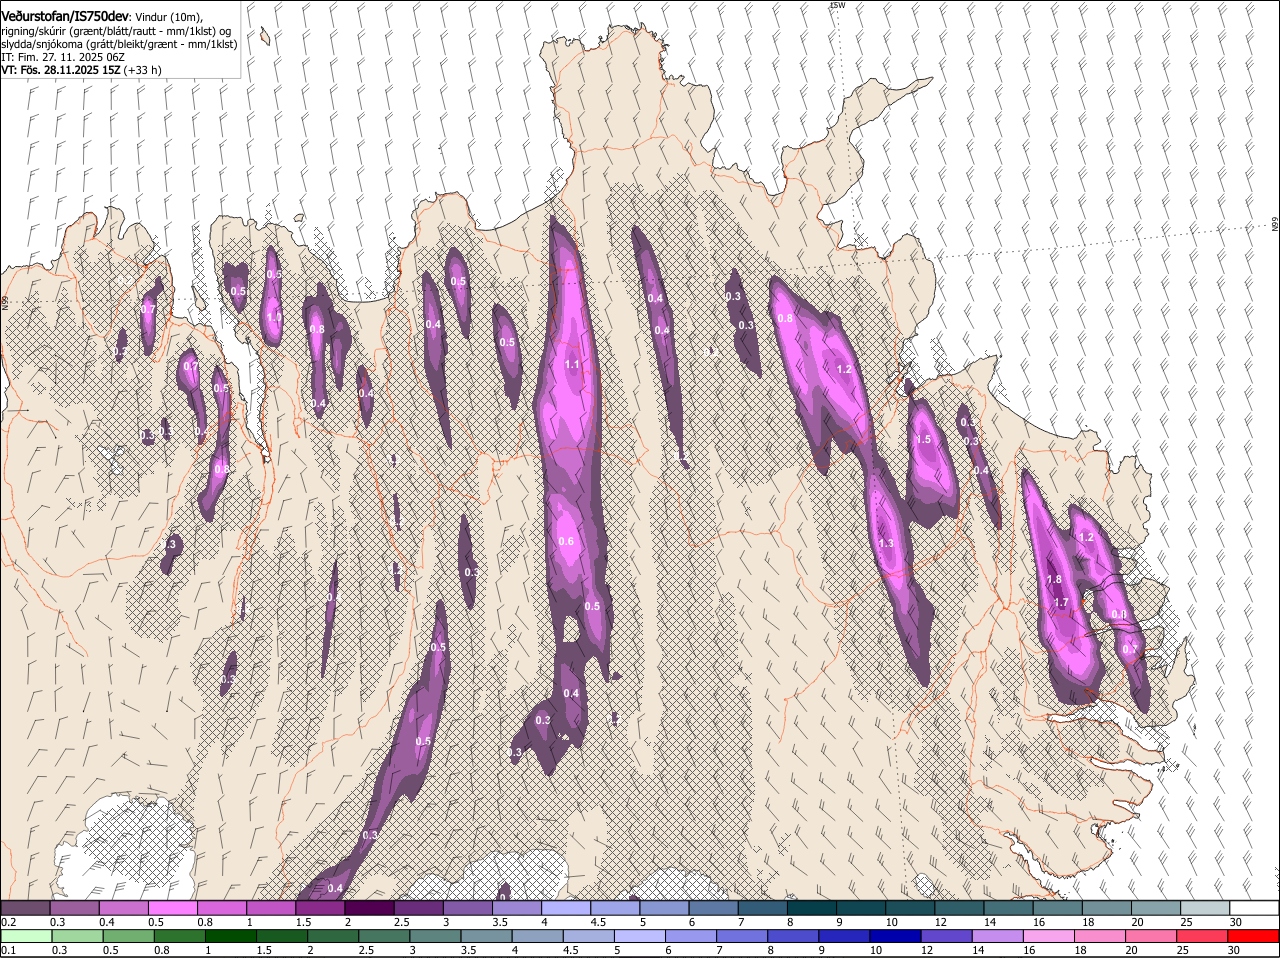Click the 15W longitude label at top
The height and width of the screenshot is (958, 1280).
pos(838,5)
